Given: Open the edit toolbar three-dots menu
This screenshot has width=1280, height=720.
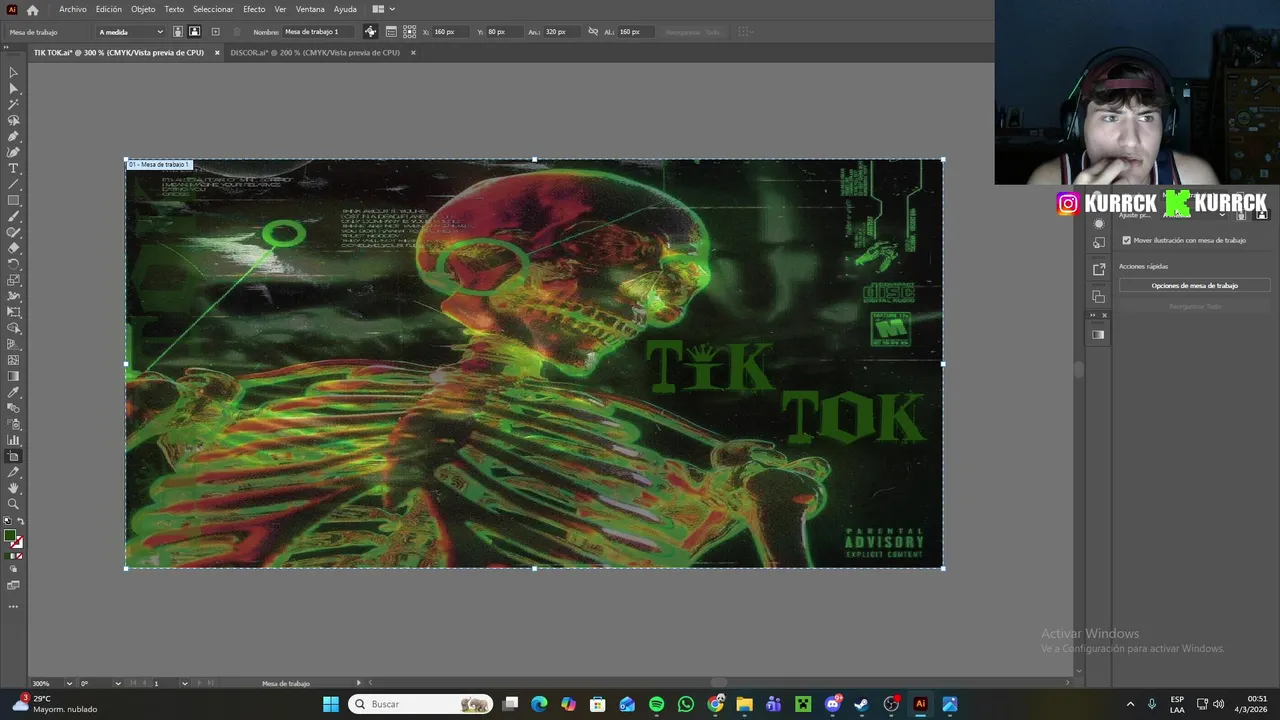Looking at the screenshot, I should click(13, 606).
